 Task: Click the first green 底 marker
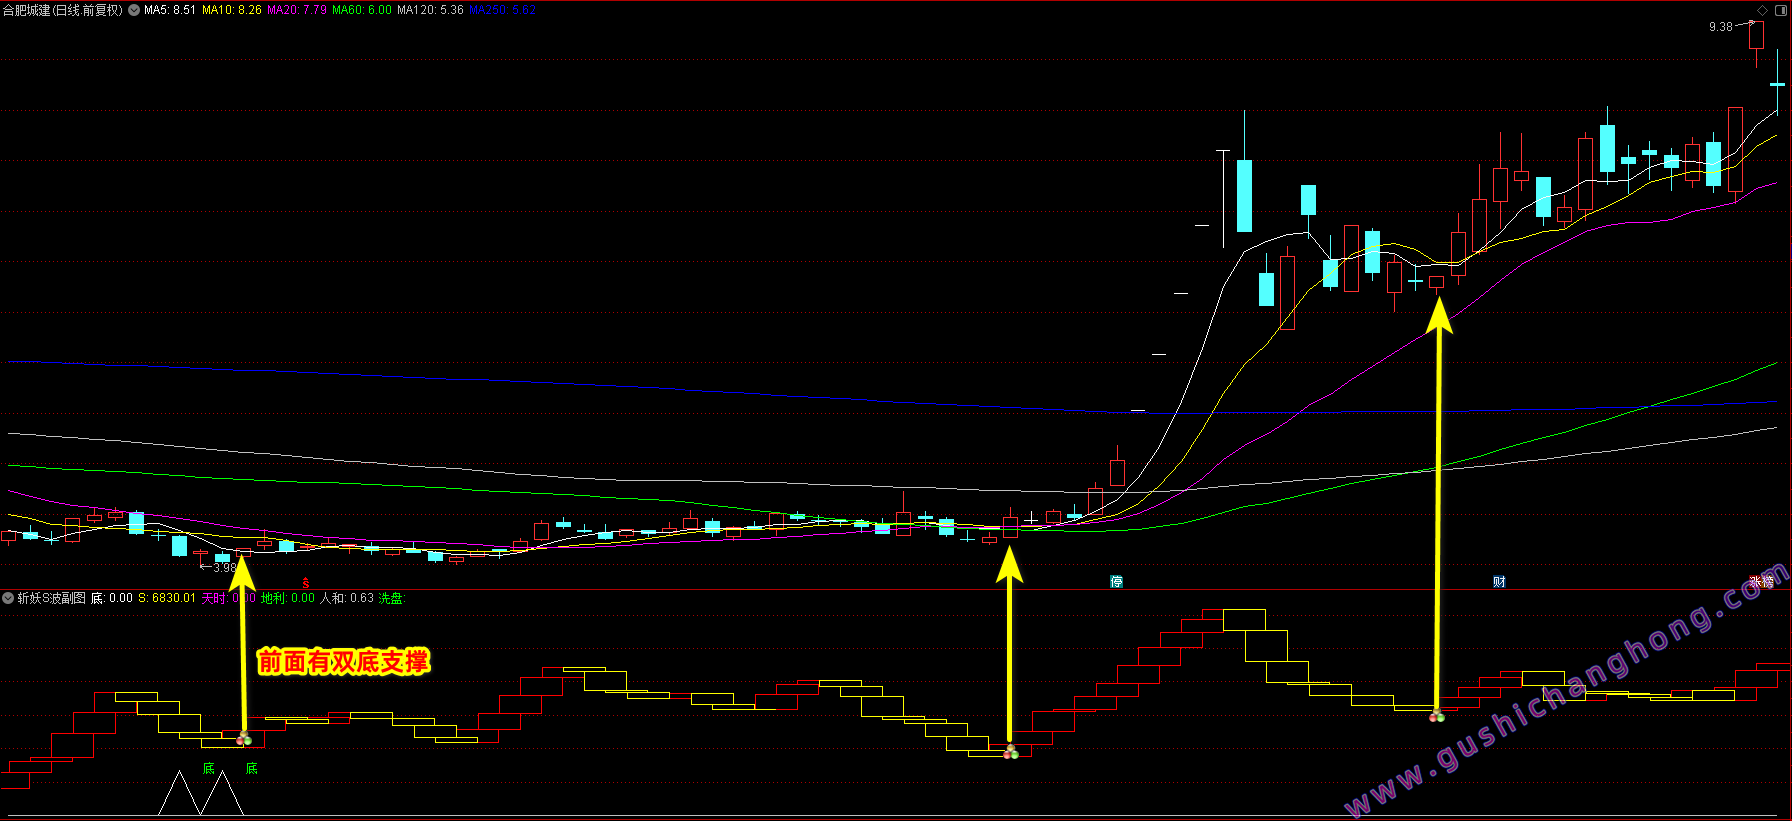tap(208, 768)
